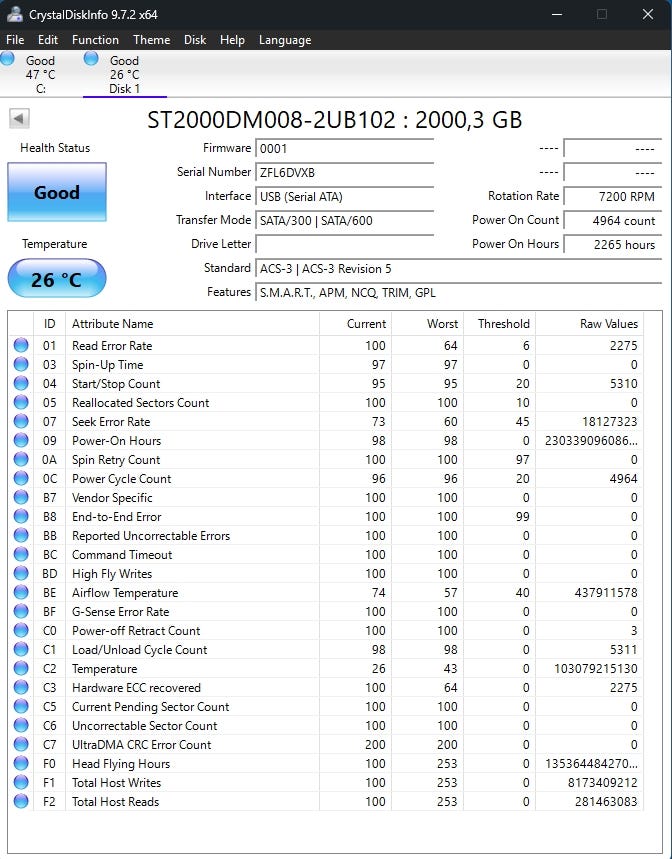The image size is (672, 859).
Task: Open the Disk menu
Action: 195,39
